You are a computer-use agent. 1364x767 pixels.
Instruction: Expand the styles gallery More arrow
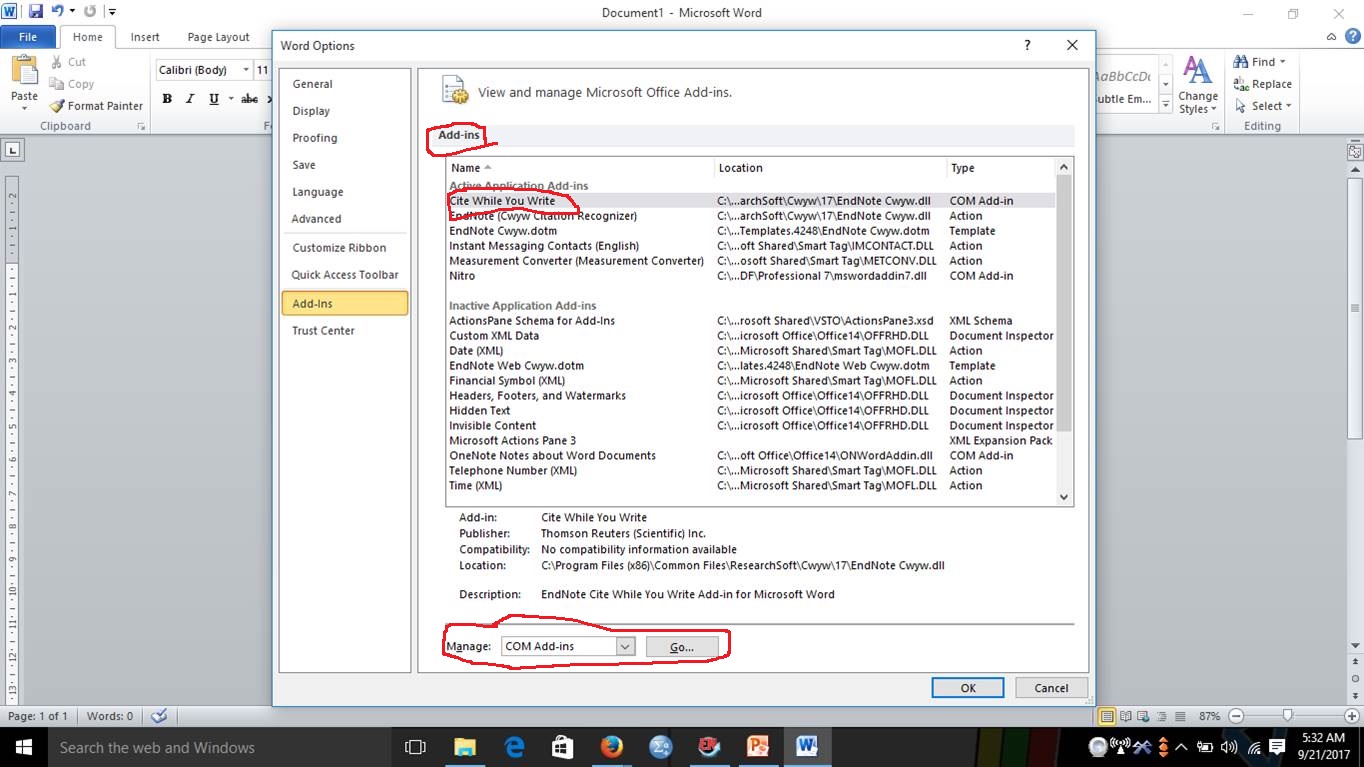tap(1165, 104)
